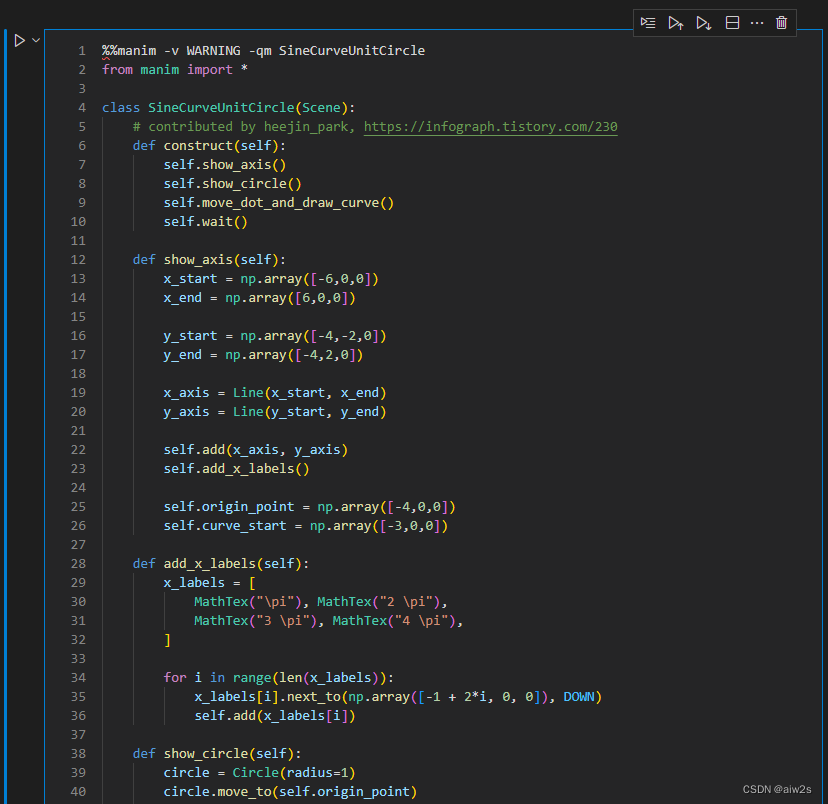Click 'def construct(self):' definition
Viewport: 828px width, 804px height.
tap(209, 146)
